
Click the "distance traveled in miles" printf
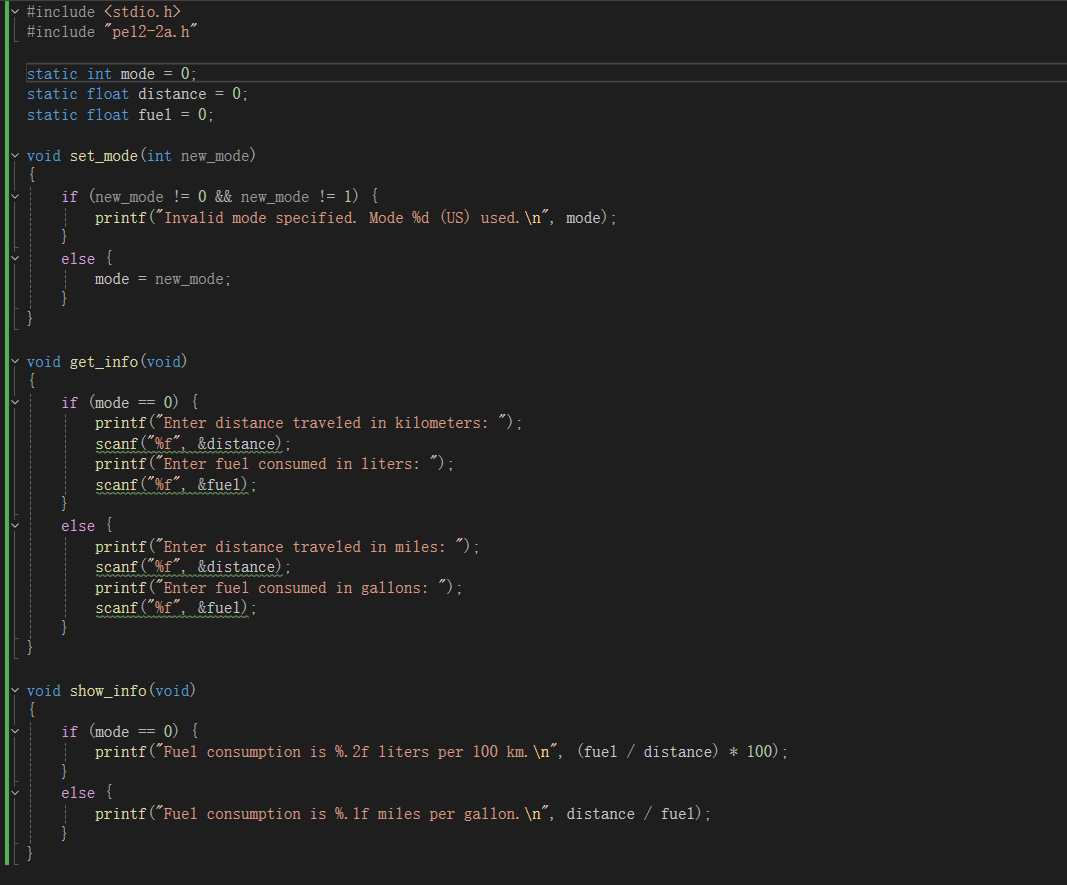coord(287,547)
